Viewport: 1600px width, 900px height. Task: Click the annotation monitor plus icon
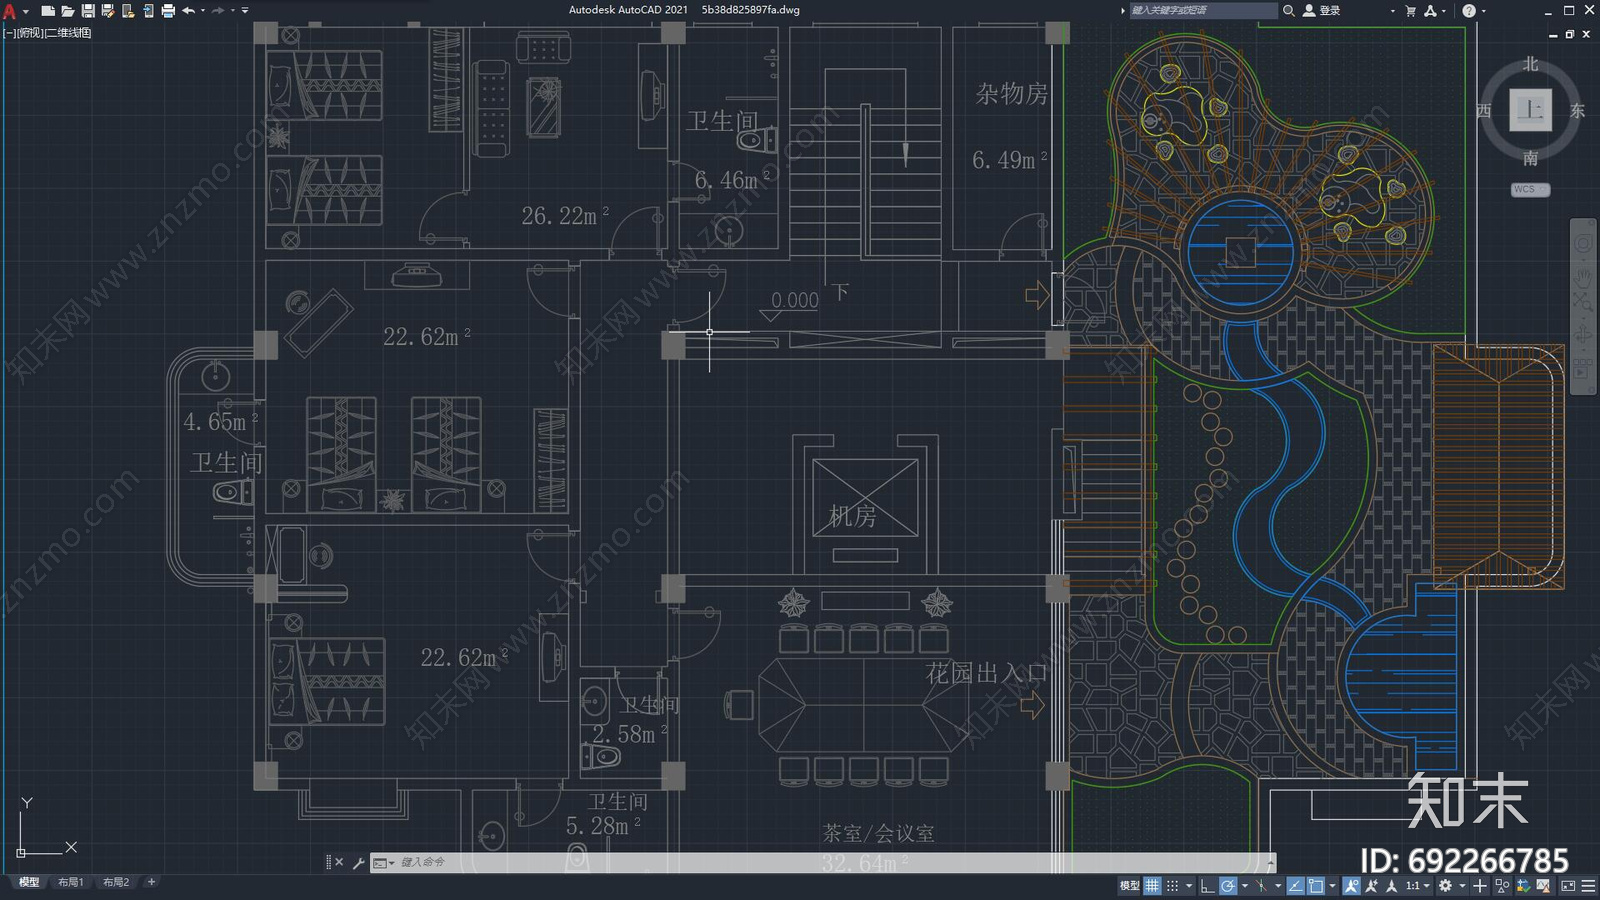(x=1480, y=886)
